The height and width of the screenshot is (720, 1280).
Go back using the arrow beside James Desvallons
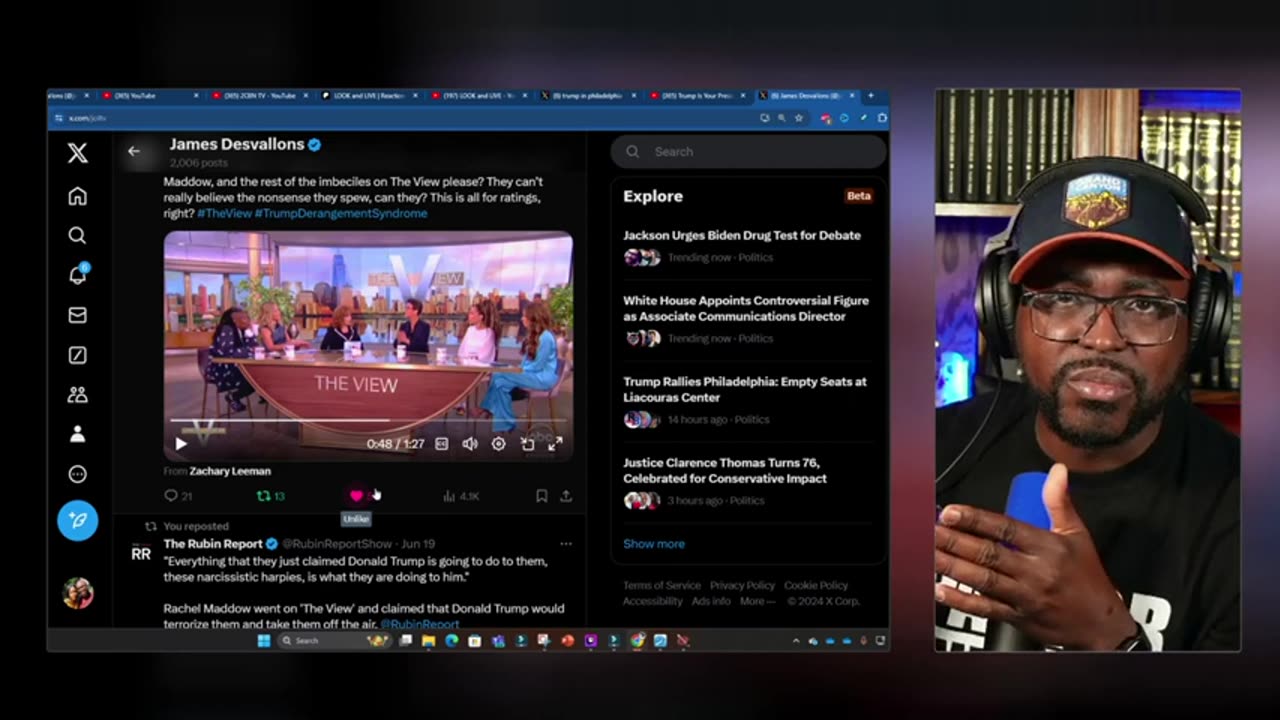click(x=134, y=152)
